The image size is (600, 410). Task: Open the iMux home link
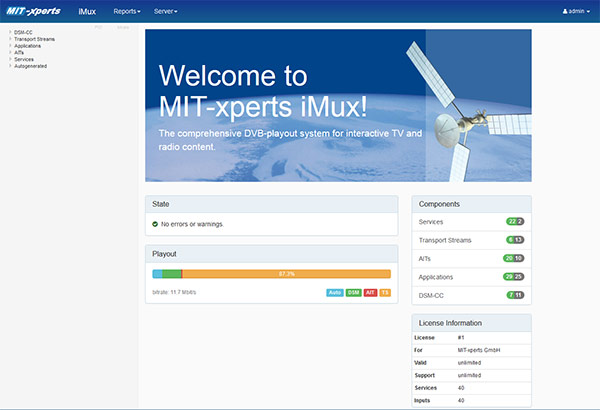click(87, 11)
